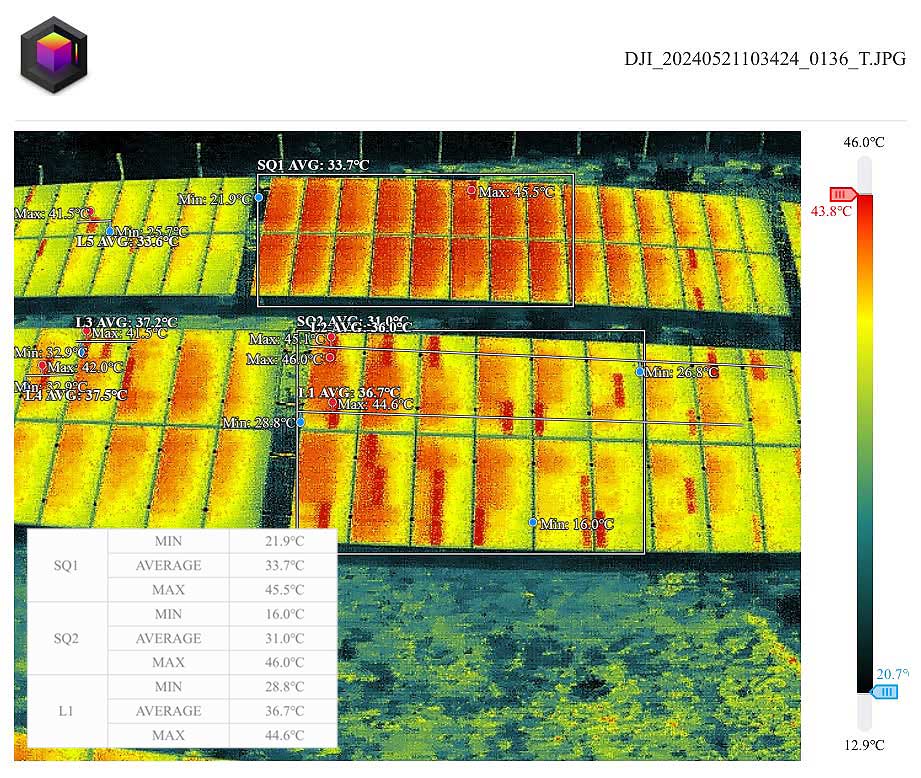Click the SQ1 AVG 33.7°C region label
Image resolution: width=921 pixels, height=778 pixels.
point(313,165)
